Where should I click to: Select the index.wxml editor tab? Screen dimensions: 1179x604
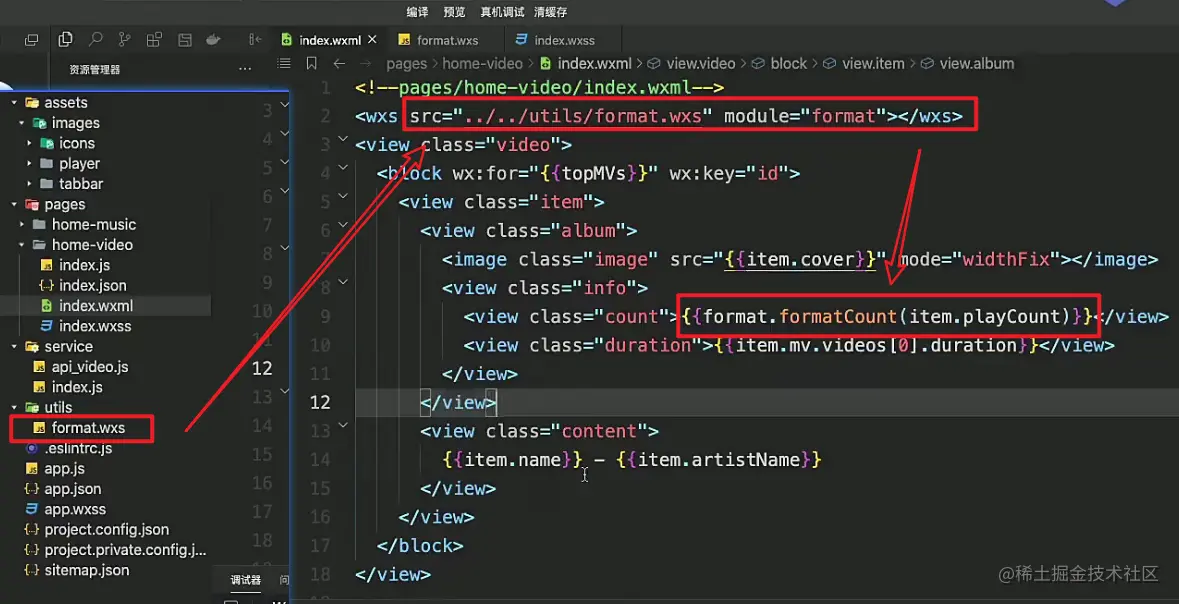[x=329, y=41]
